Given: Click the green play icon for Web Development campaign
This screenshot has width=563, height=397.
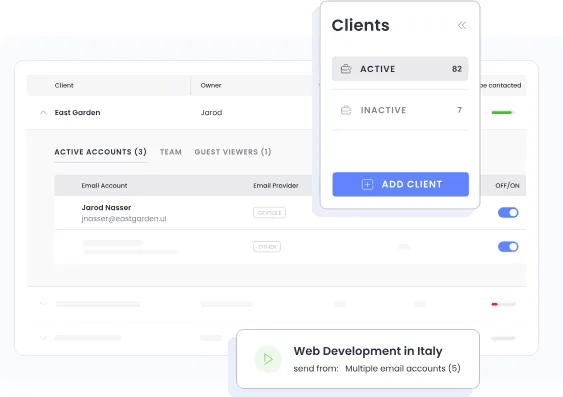Looking at the screenshot, I should [x=268, y=359].
